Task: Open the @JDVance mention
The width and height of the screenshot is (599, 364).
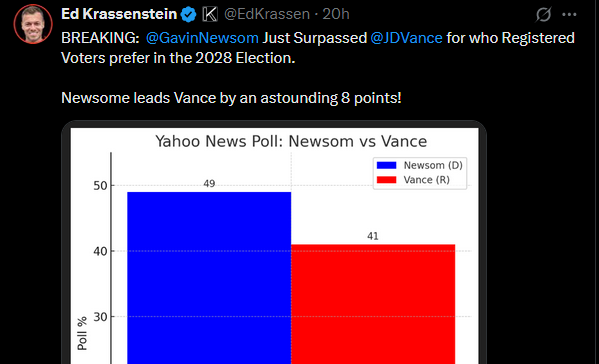Action: pyautogui.click(x=406, y=38)
